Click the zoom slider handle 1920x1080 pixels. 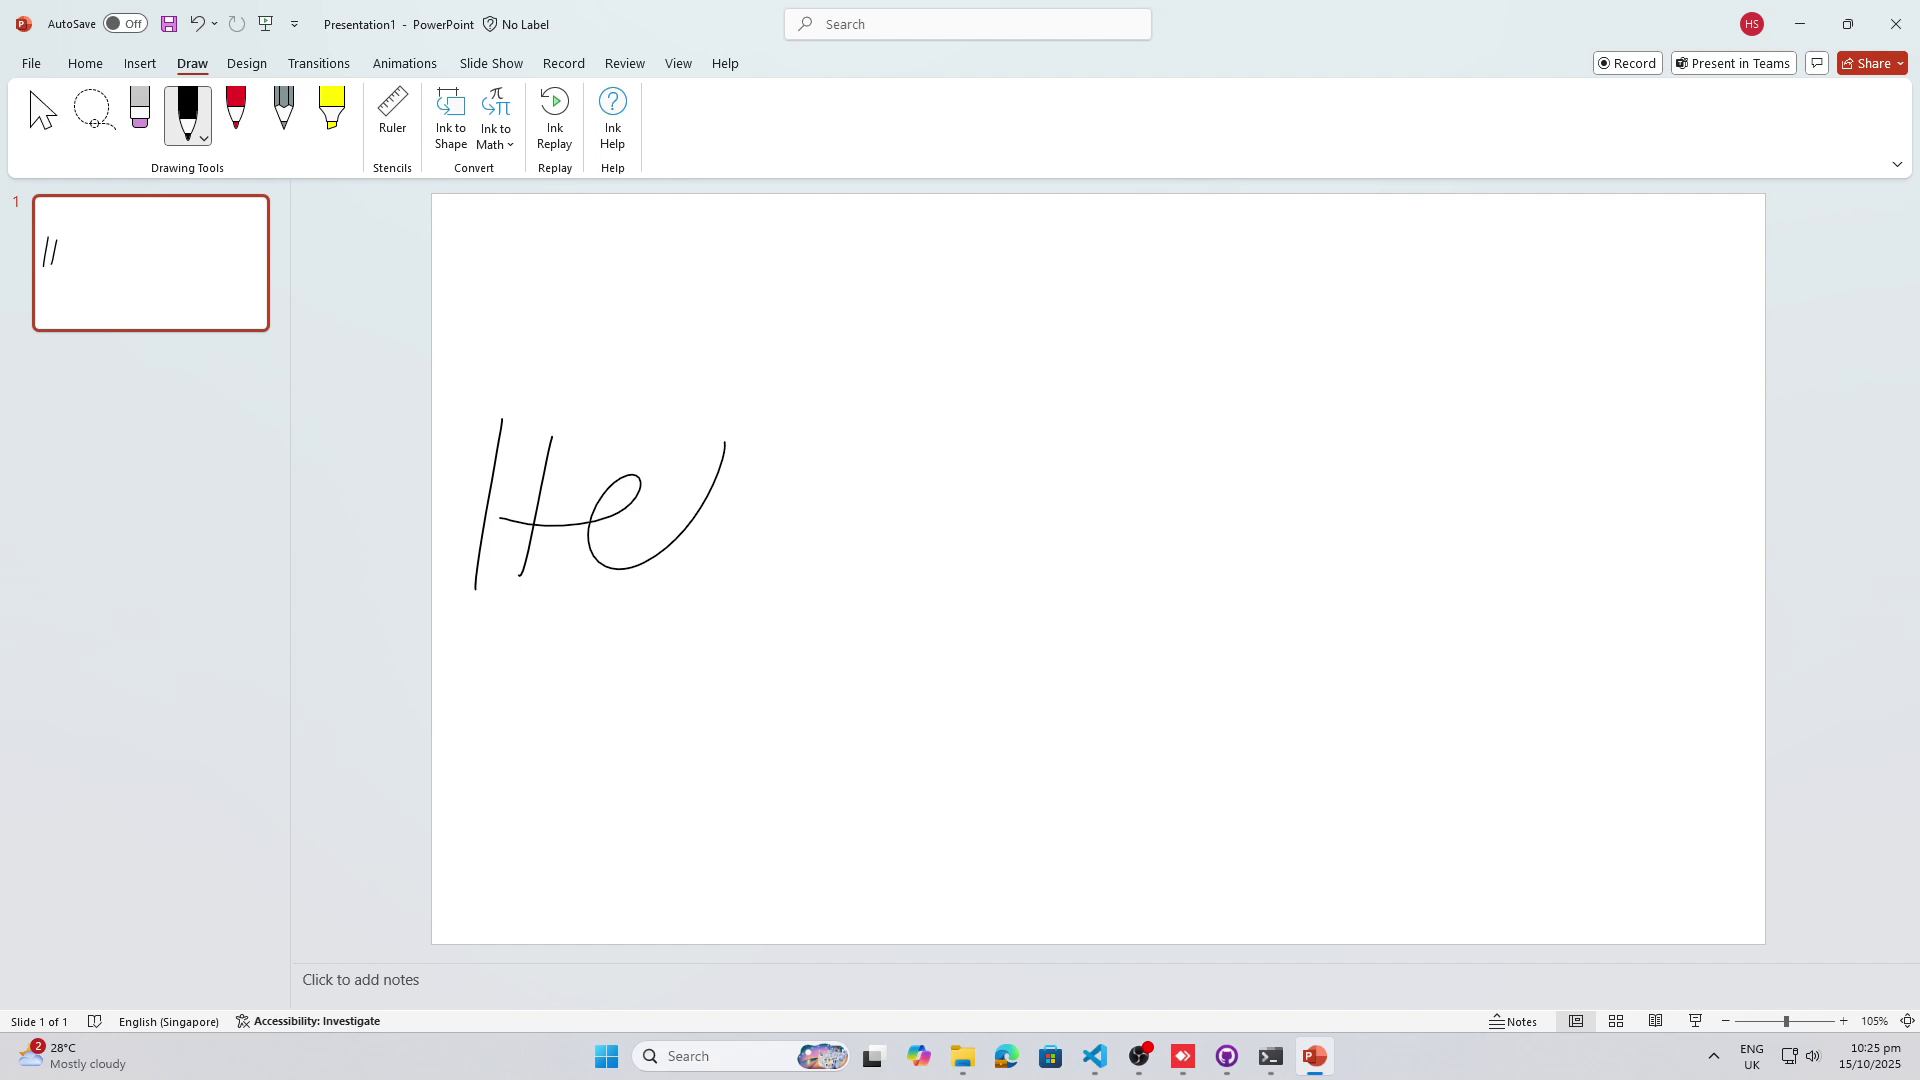[x=1786, y=1021]
